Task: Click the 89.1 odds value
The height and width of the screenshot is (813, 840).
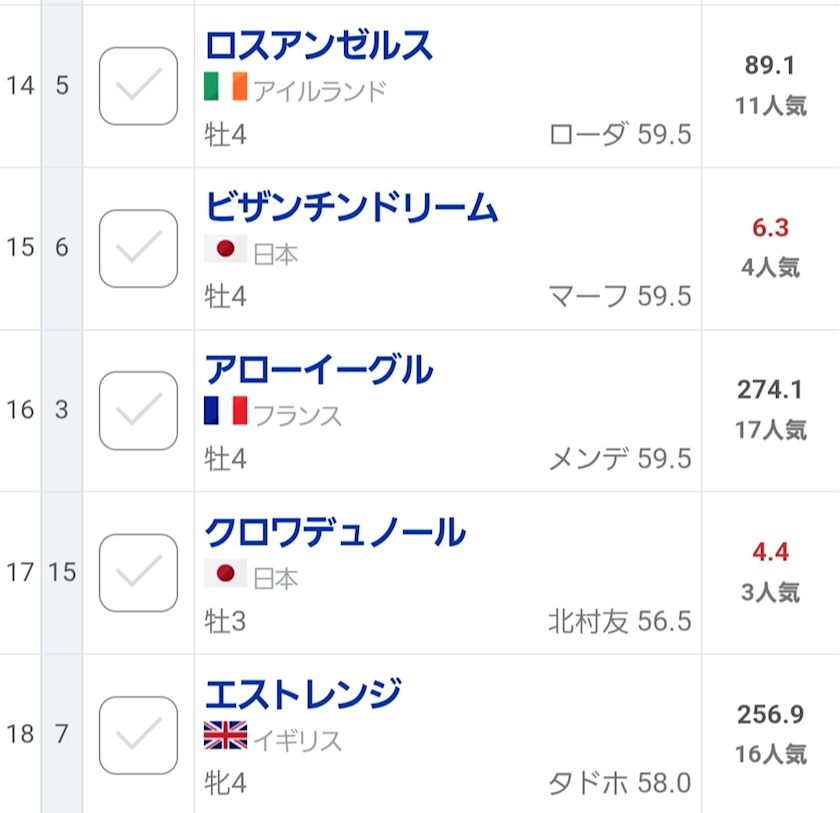Action: (x=770, y=66)
